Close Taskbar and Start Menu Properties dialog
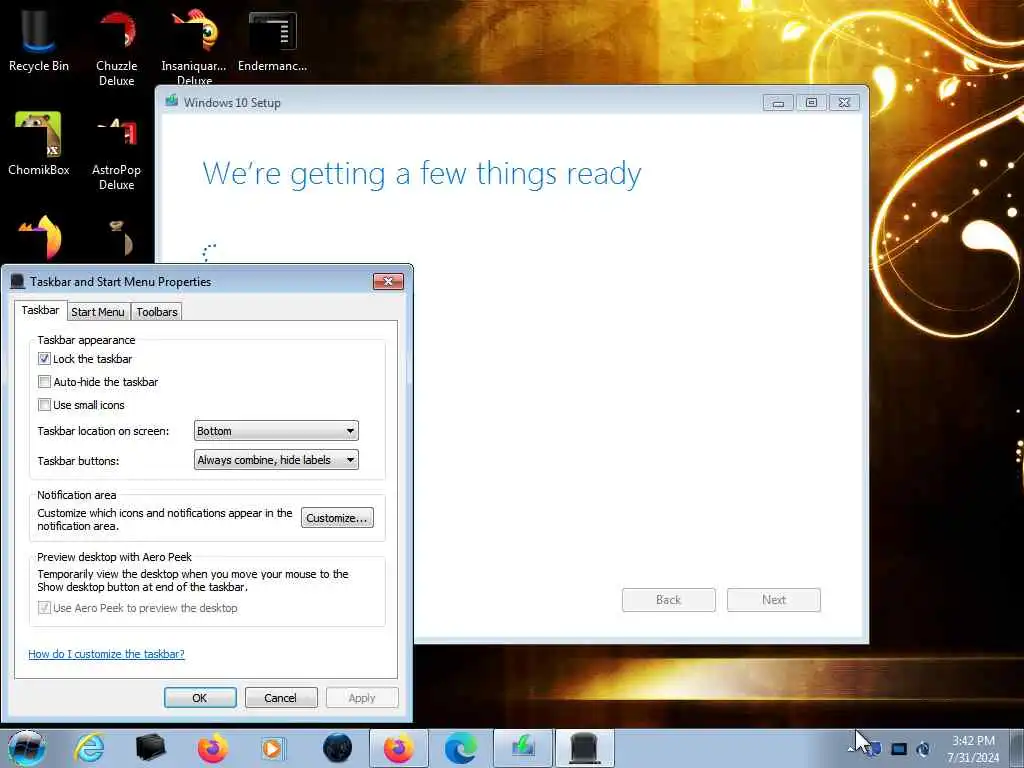Viewport: 1024px width, 768px height. tap(389, 281)
